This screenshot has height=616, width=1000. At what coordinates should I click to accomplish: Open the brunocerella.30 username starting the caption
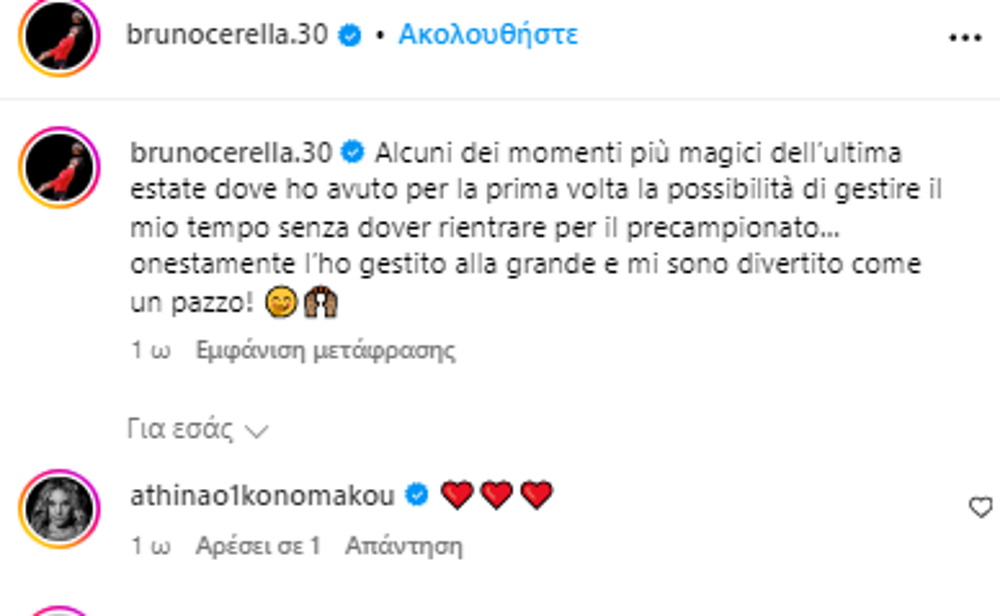[x=231, y=152]
